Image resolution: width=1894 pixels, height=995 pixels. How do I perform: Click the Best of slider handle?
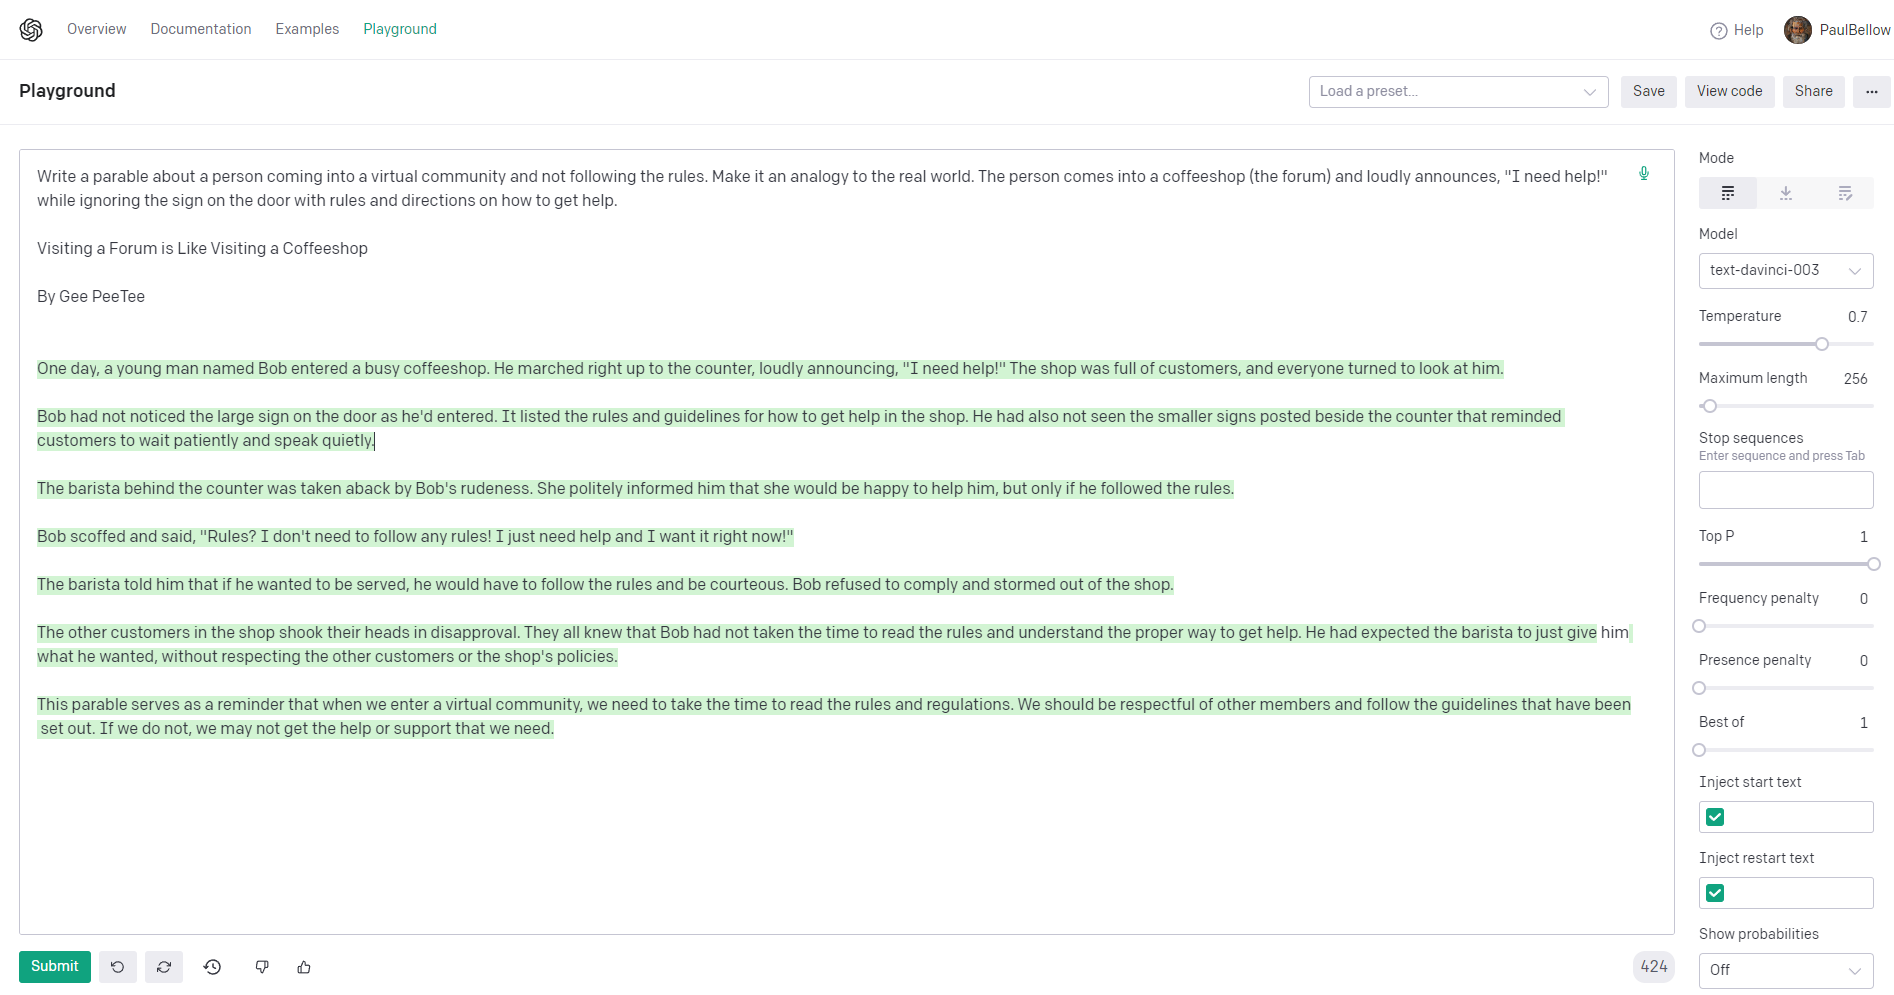(1699, 750)
